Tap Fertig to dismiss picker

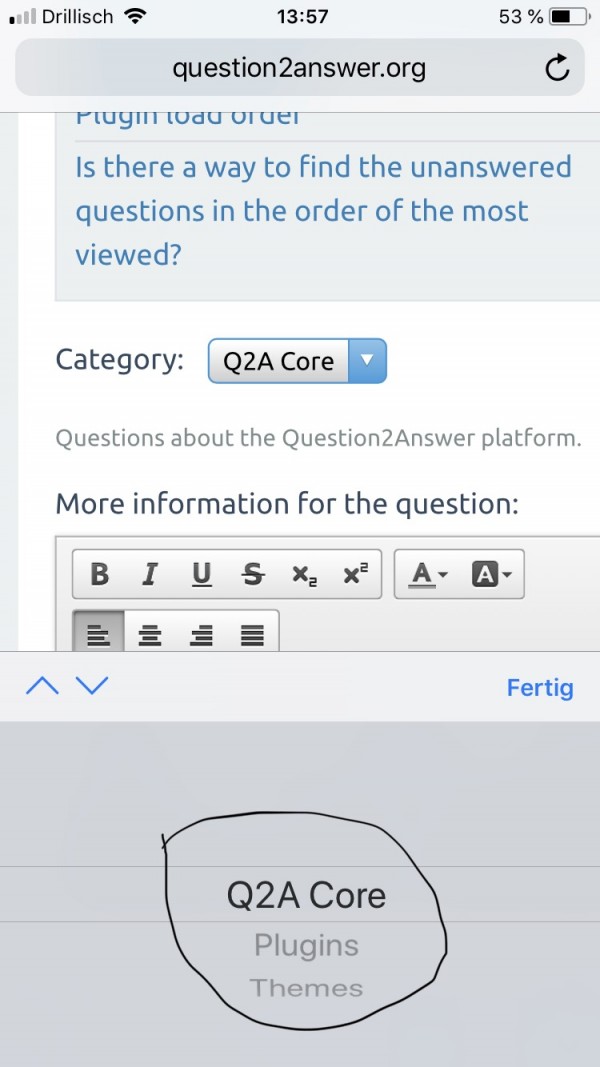coord(540,687)
